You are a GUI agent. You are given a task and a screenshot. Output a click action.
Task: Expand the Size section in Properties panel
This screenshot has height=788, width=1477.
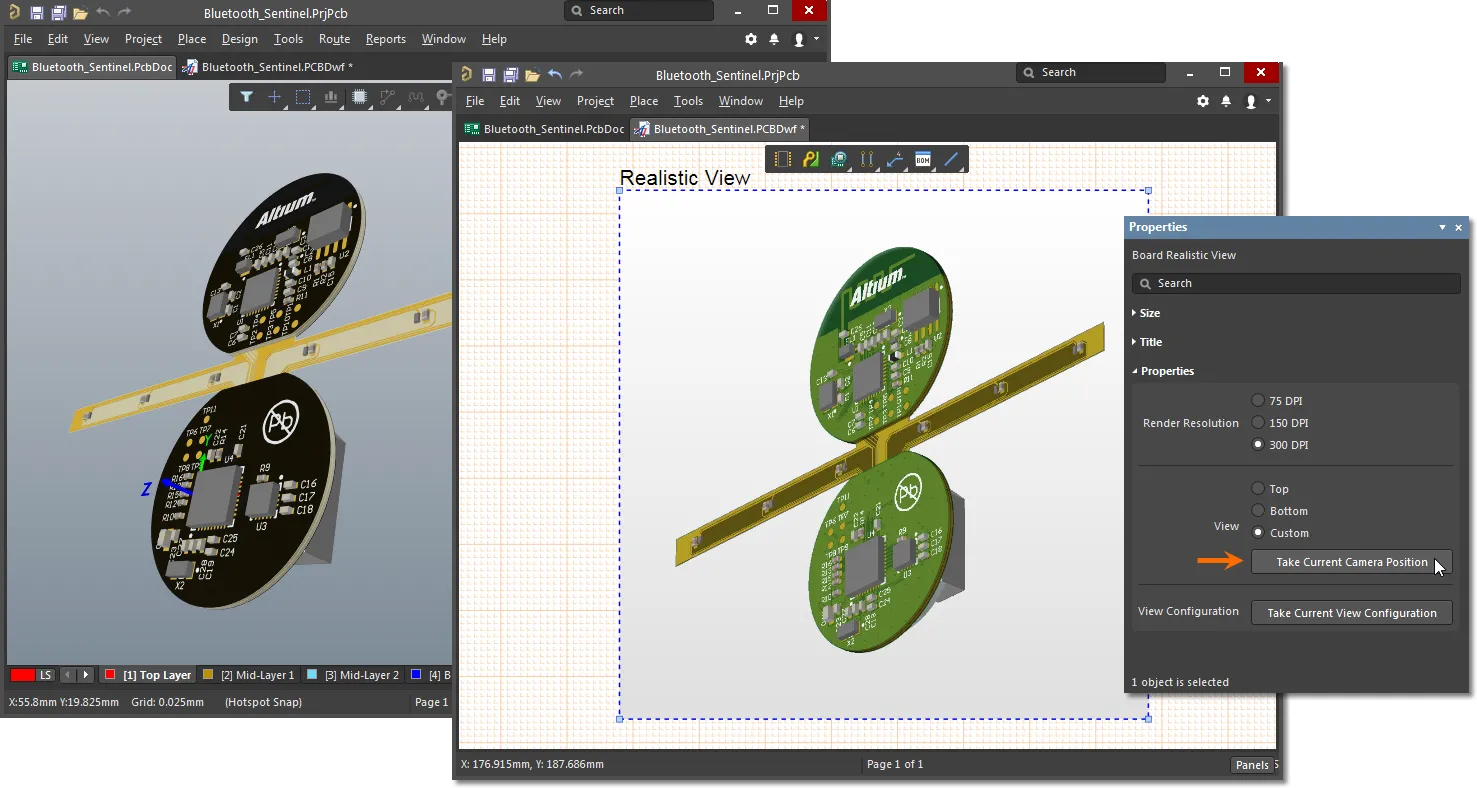(1146, 313)
